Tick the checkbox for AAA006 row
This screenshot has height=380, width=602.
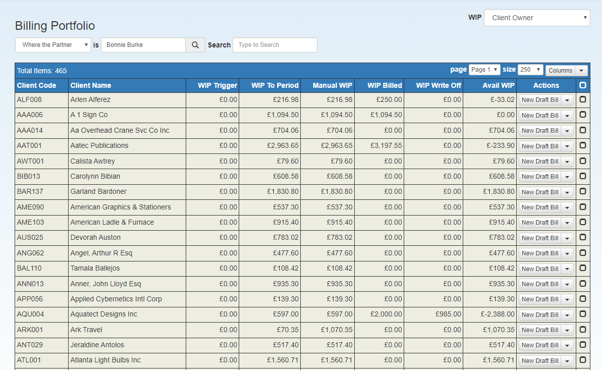click(x=582, y=115)
